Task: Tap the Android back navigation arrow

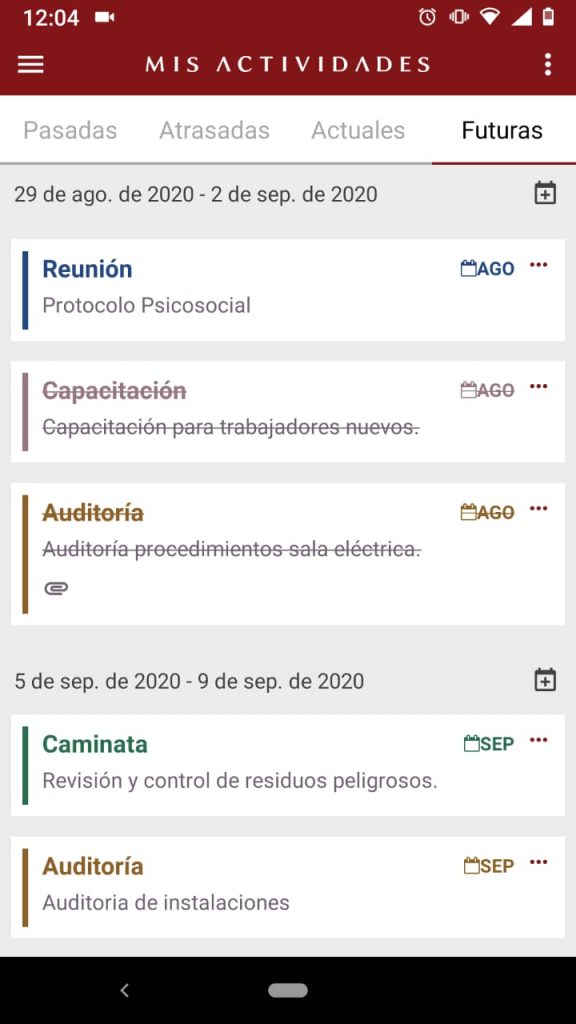Action: pos(125,991)
